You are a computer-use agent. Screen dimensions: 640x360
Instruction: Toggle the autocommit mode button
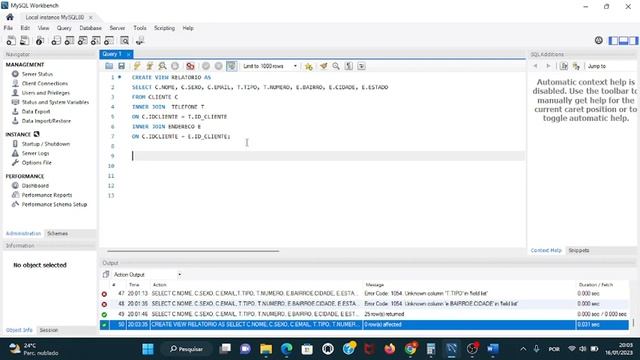click(231, 66)
